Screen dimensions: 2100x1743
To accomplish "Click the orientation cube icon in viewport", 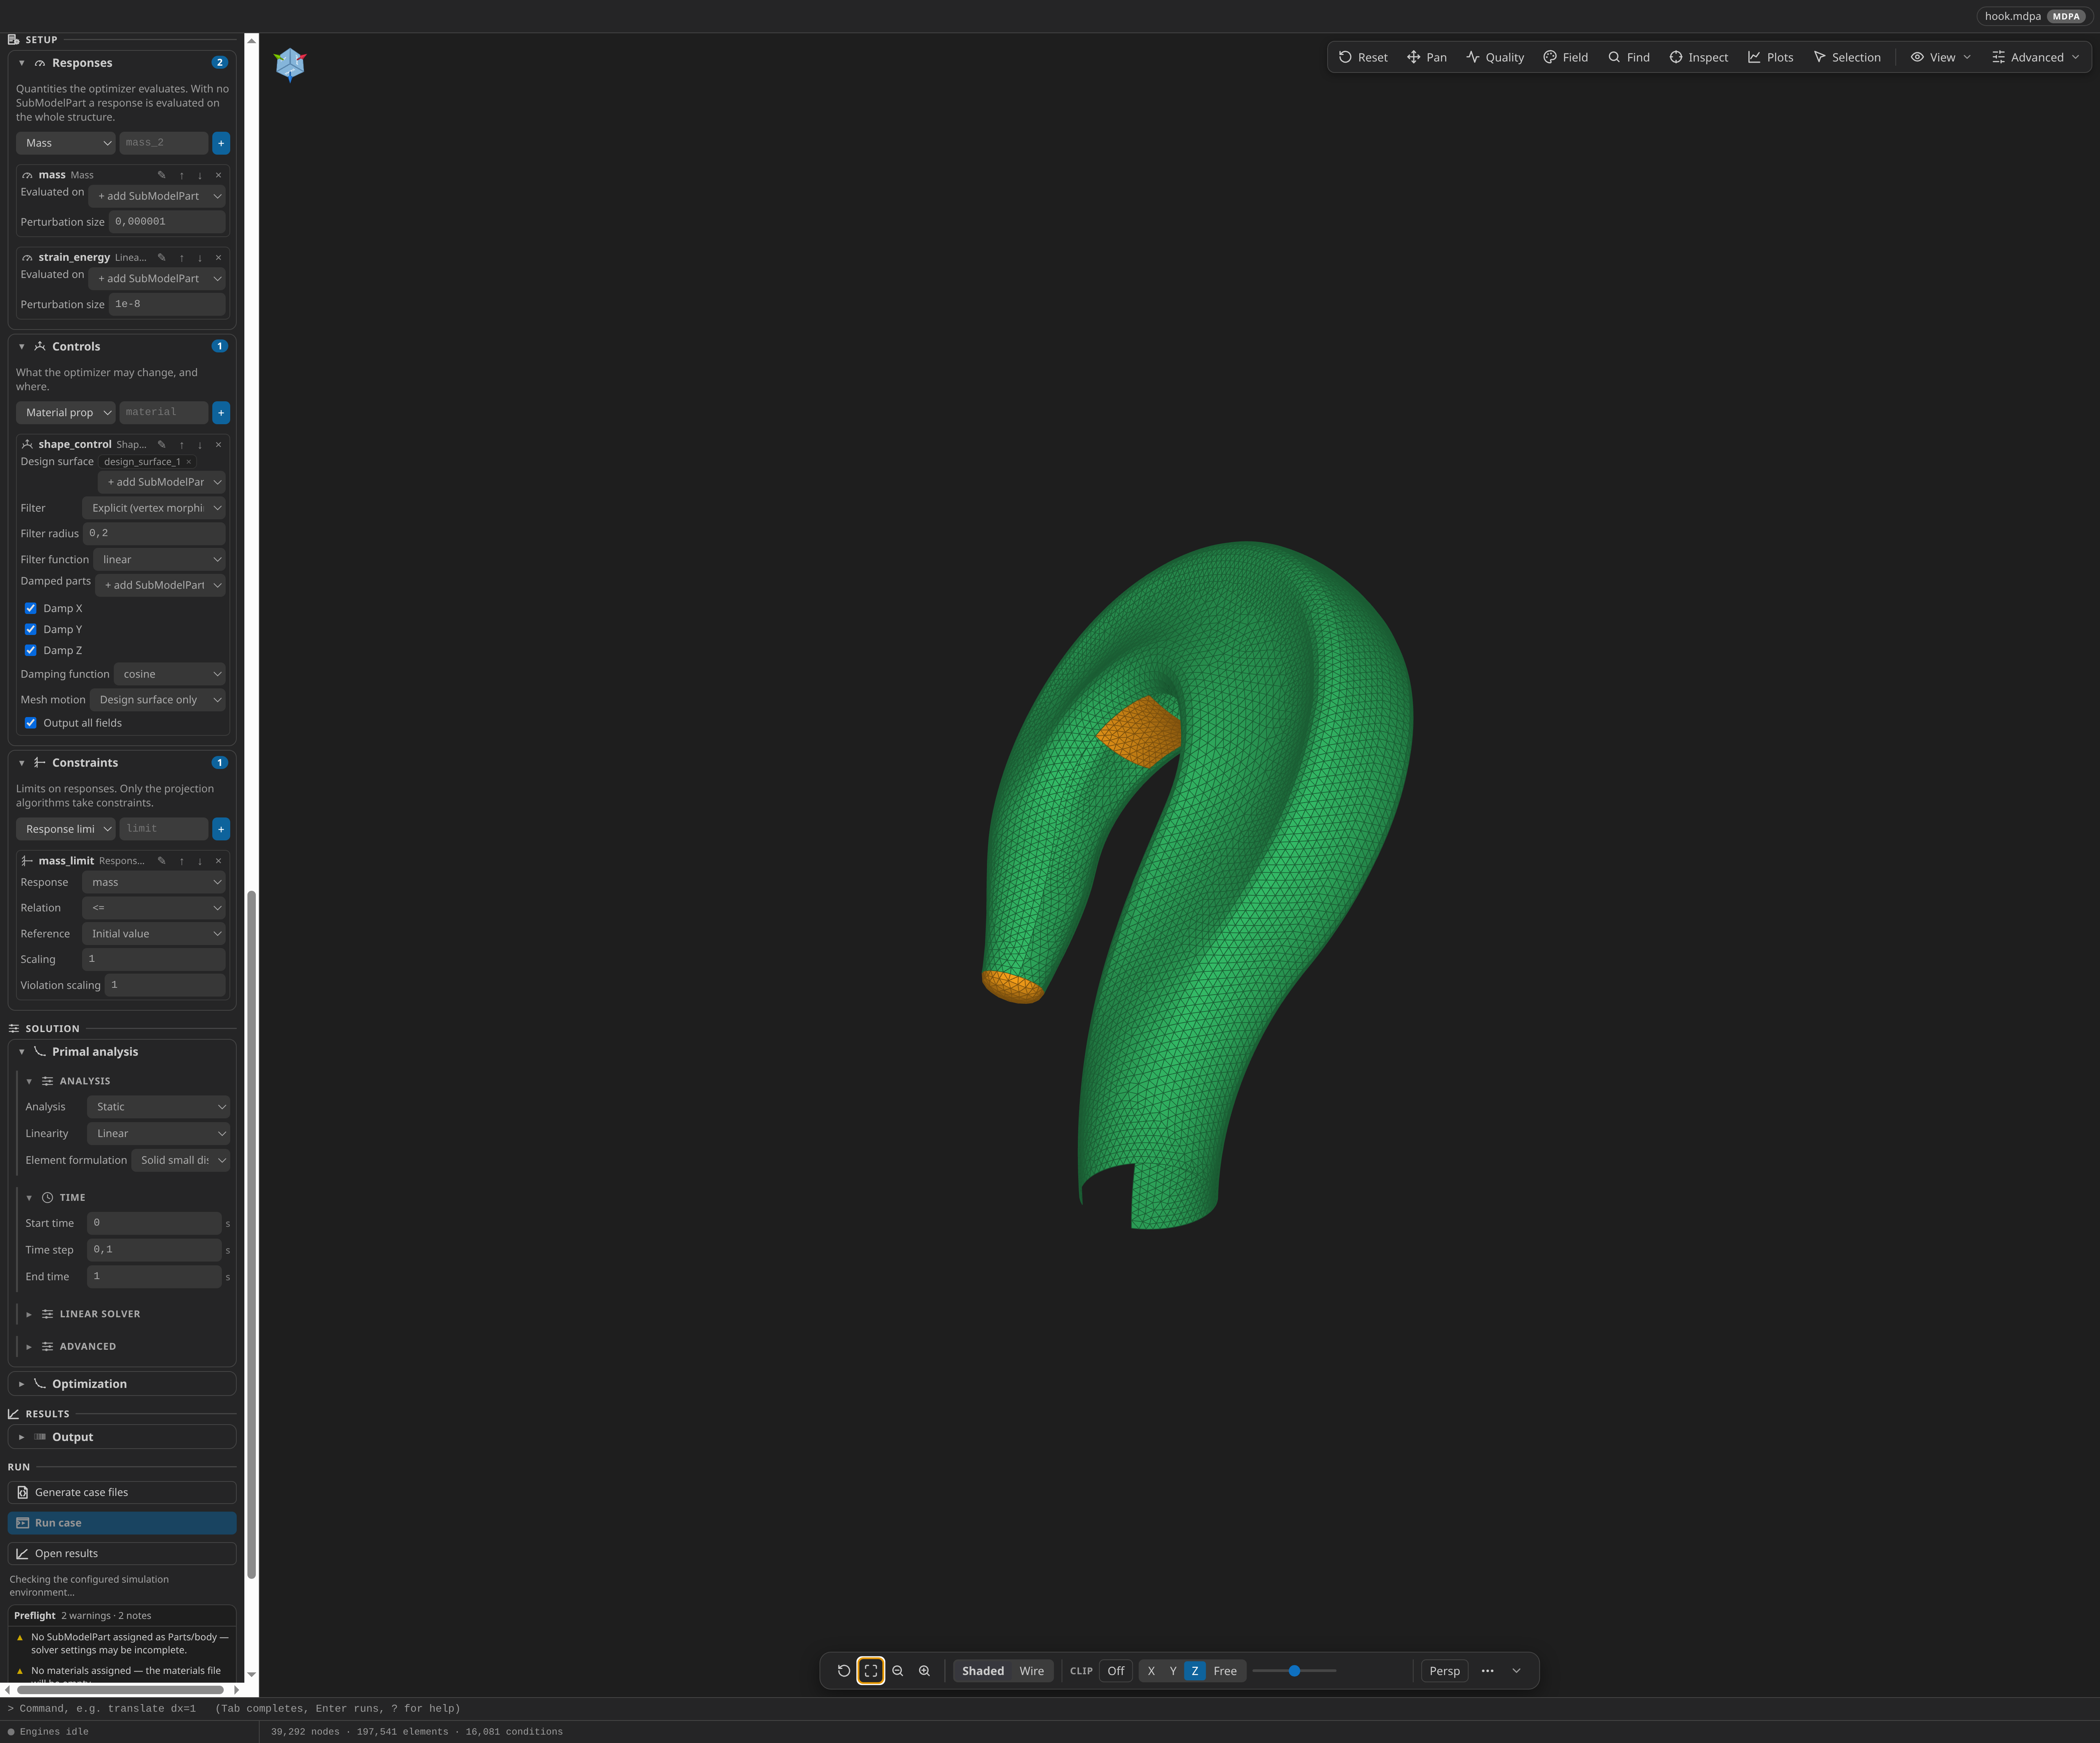I will (290, 64).
